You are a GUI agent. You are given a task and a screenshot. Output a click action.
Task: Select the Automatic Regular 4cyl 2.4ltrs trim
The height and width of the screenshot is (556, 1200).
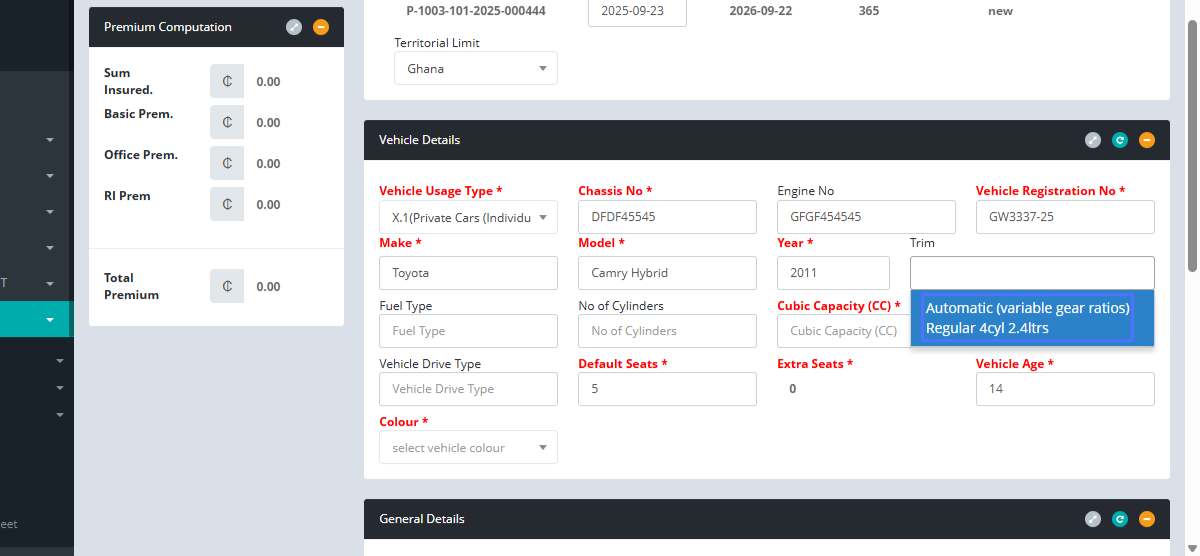coord(1027,318)
